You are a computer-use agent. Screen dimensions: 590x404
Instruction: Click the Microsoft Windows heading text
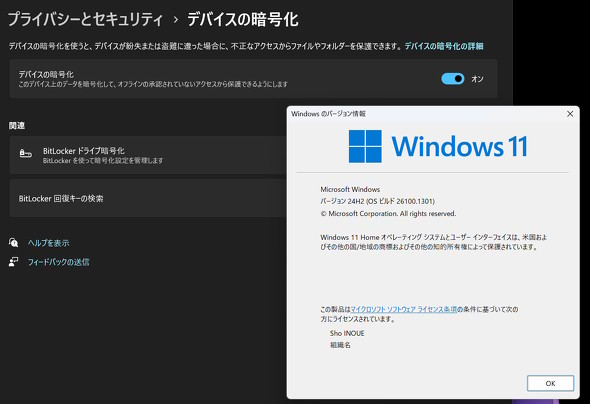350,189
